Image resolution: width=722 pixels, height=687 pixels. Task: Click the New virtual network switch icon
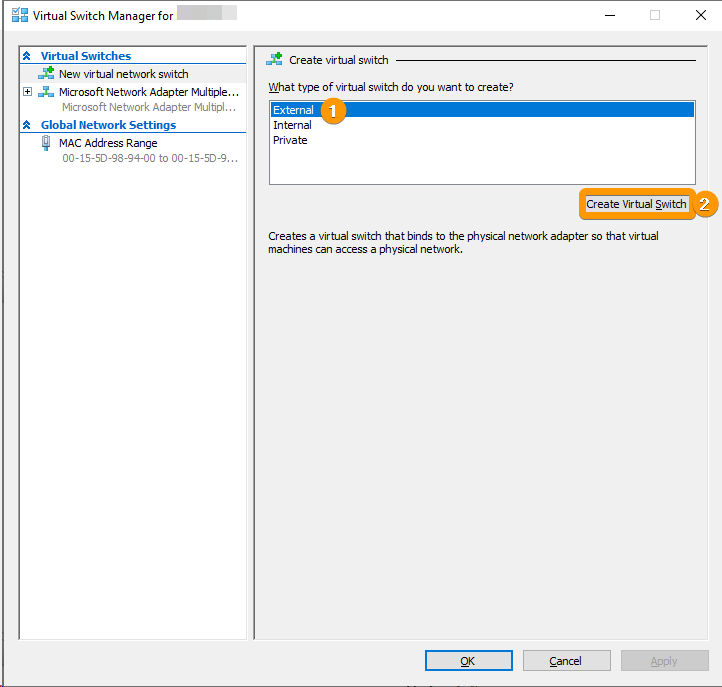(46, 73)
